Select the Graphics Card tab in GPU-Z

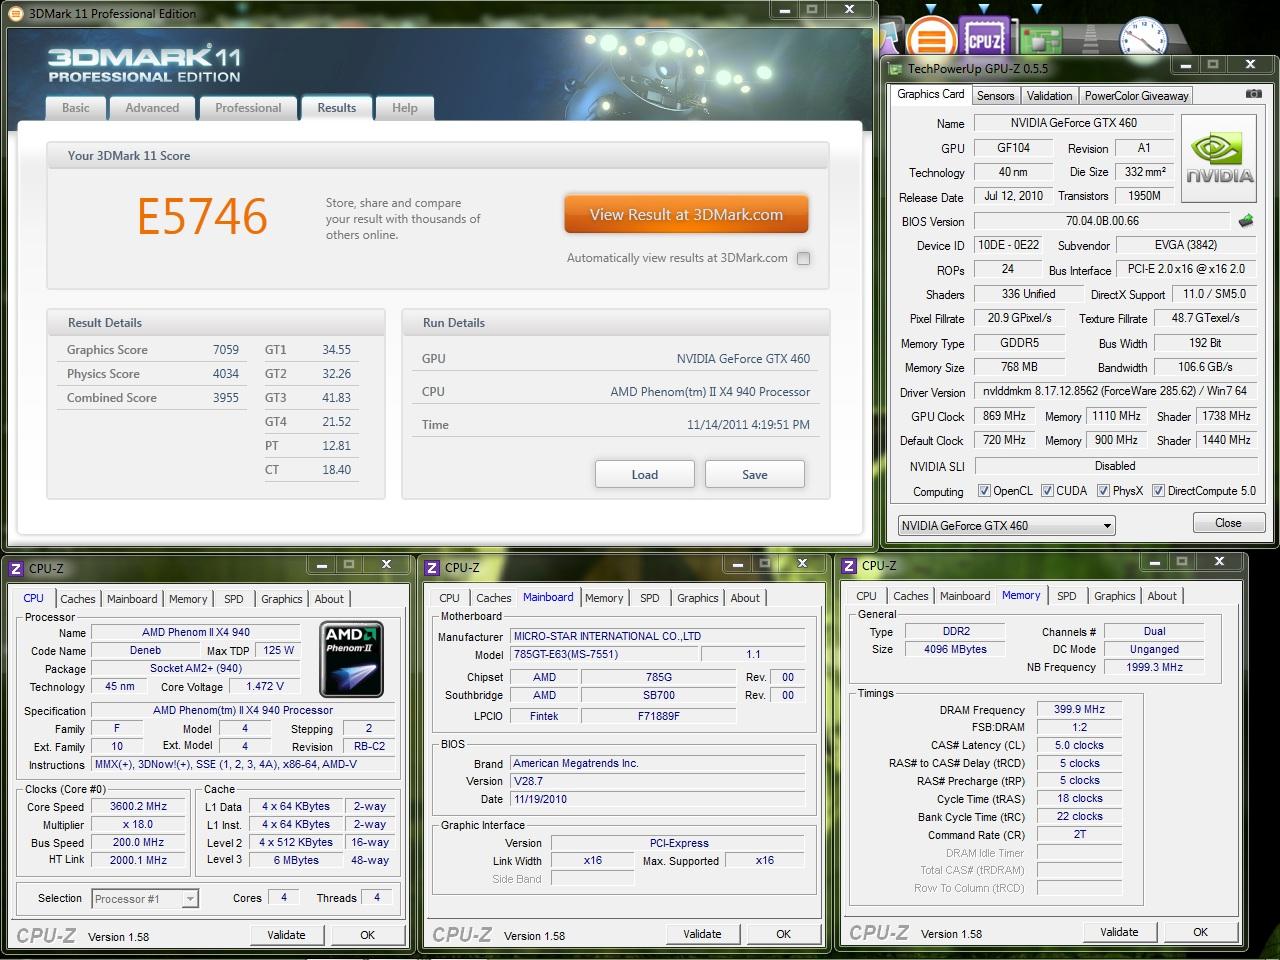point(931,94)
